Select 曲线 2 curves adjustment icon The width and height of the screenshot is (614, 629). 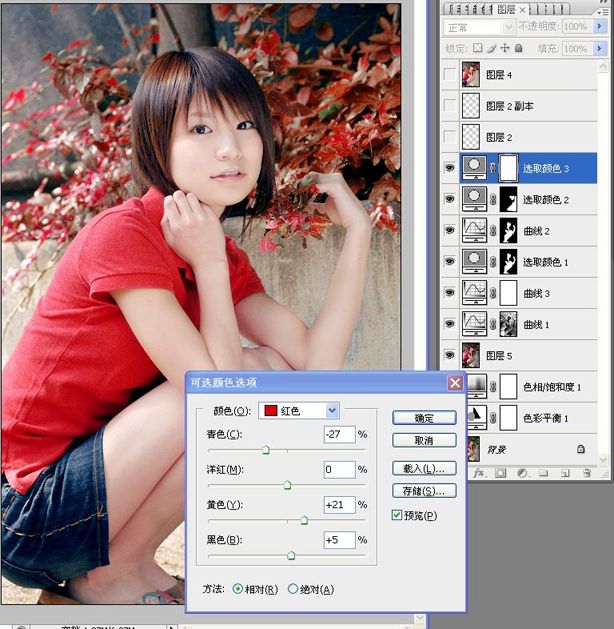pyautogui.click(x=474, y=230)
